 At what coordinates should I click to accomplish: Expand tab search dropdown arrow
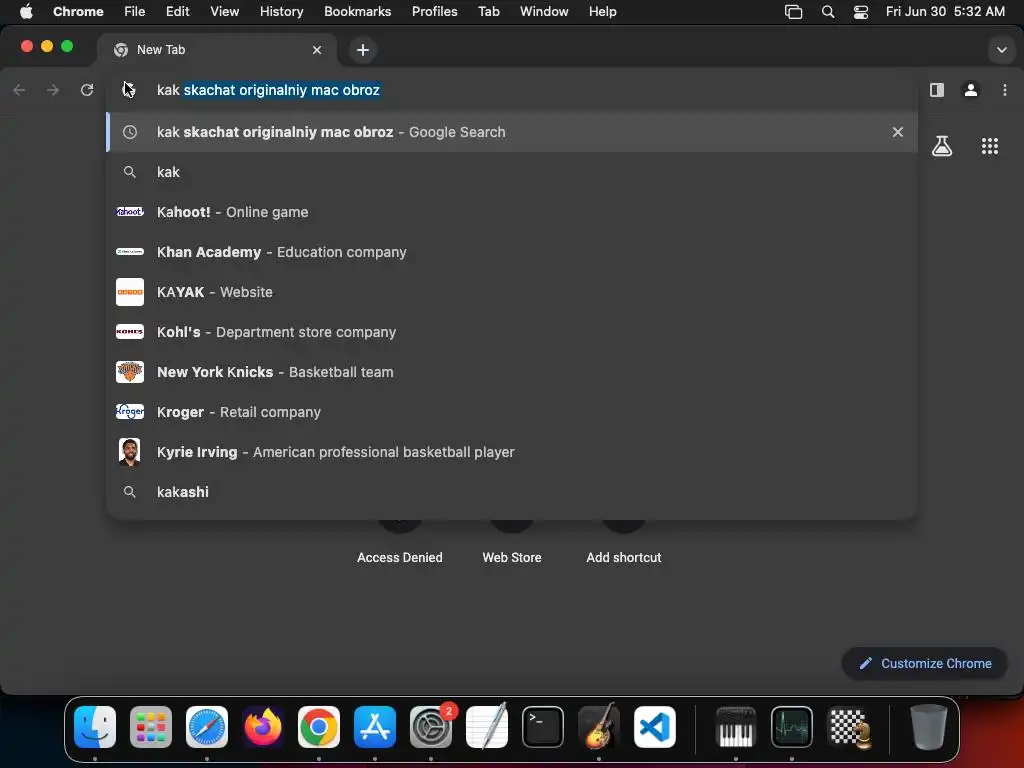(1001, 50)
